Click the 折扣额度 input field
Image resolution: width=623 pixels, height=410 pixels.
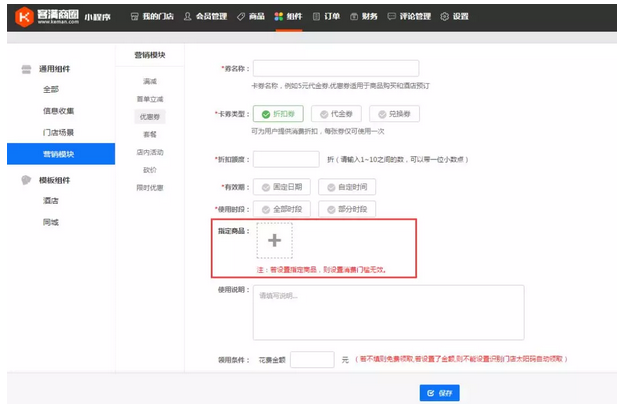[x=286, y=159]
